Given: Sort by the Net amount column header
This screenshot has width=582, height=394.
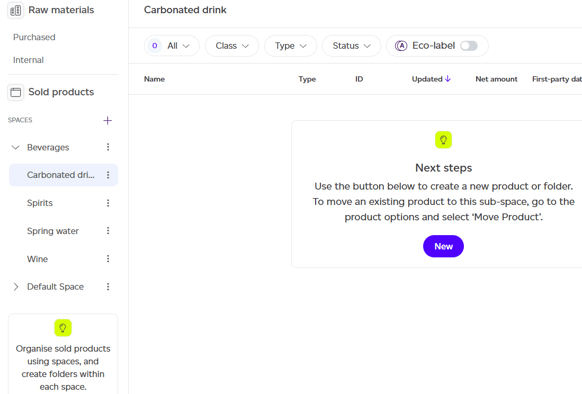Looking at the screenshot, I should pyautogui.click(x=496, y=79).
